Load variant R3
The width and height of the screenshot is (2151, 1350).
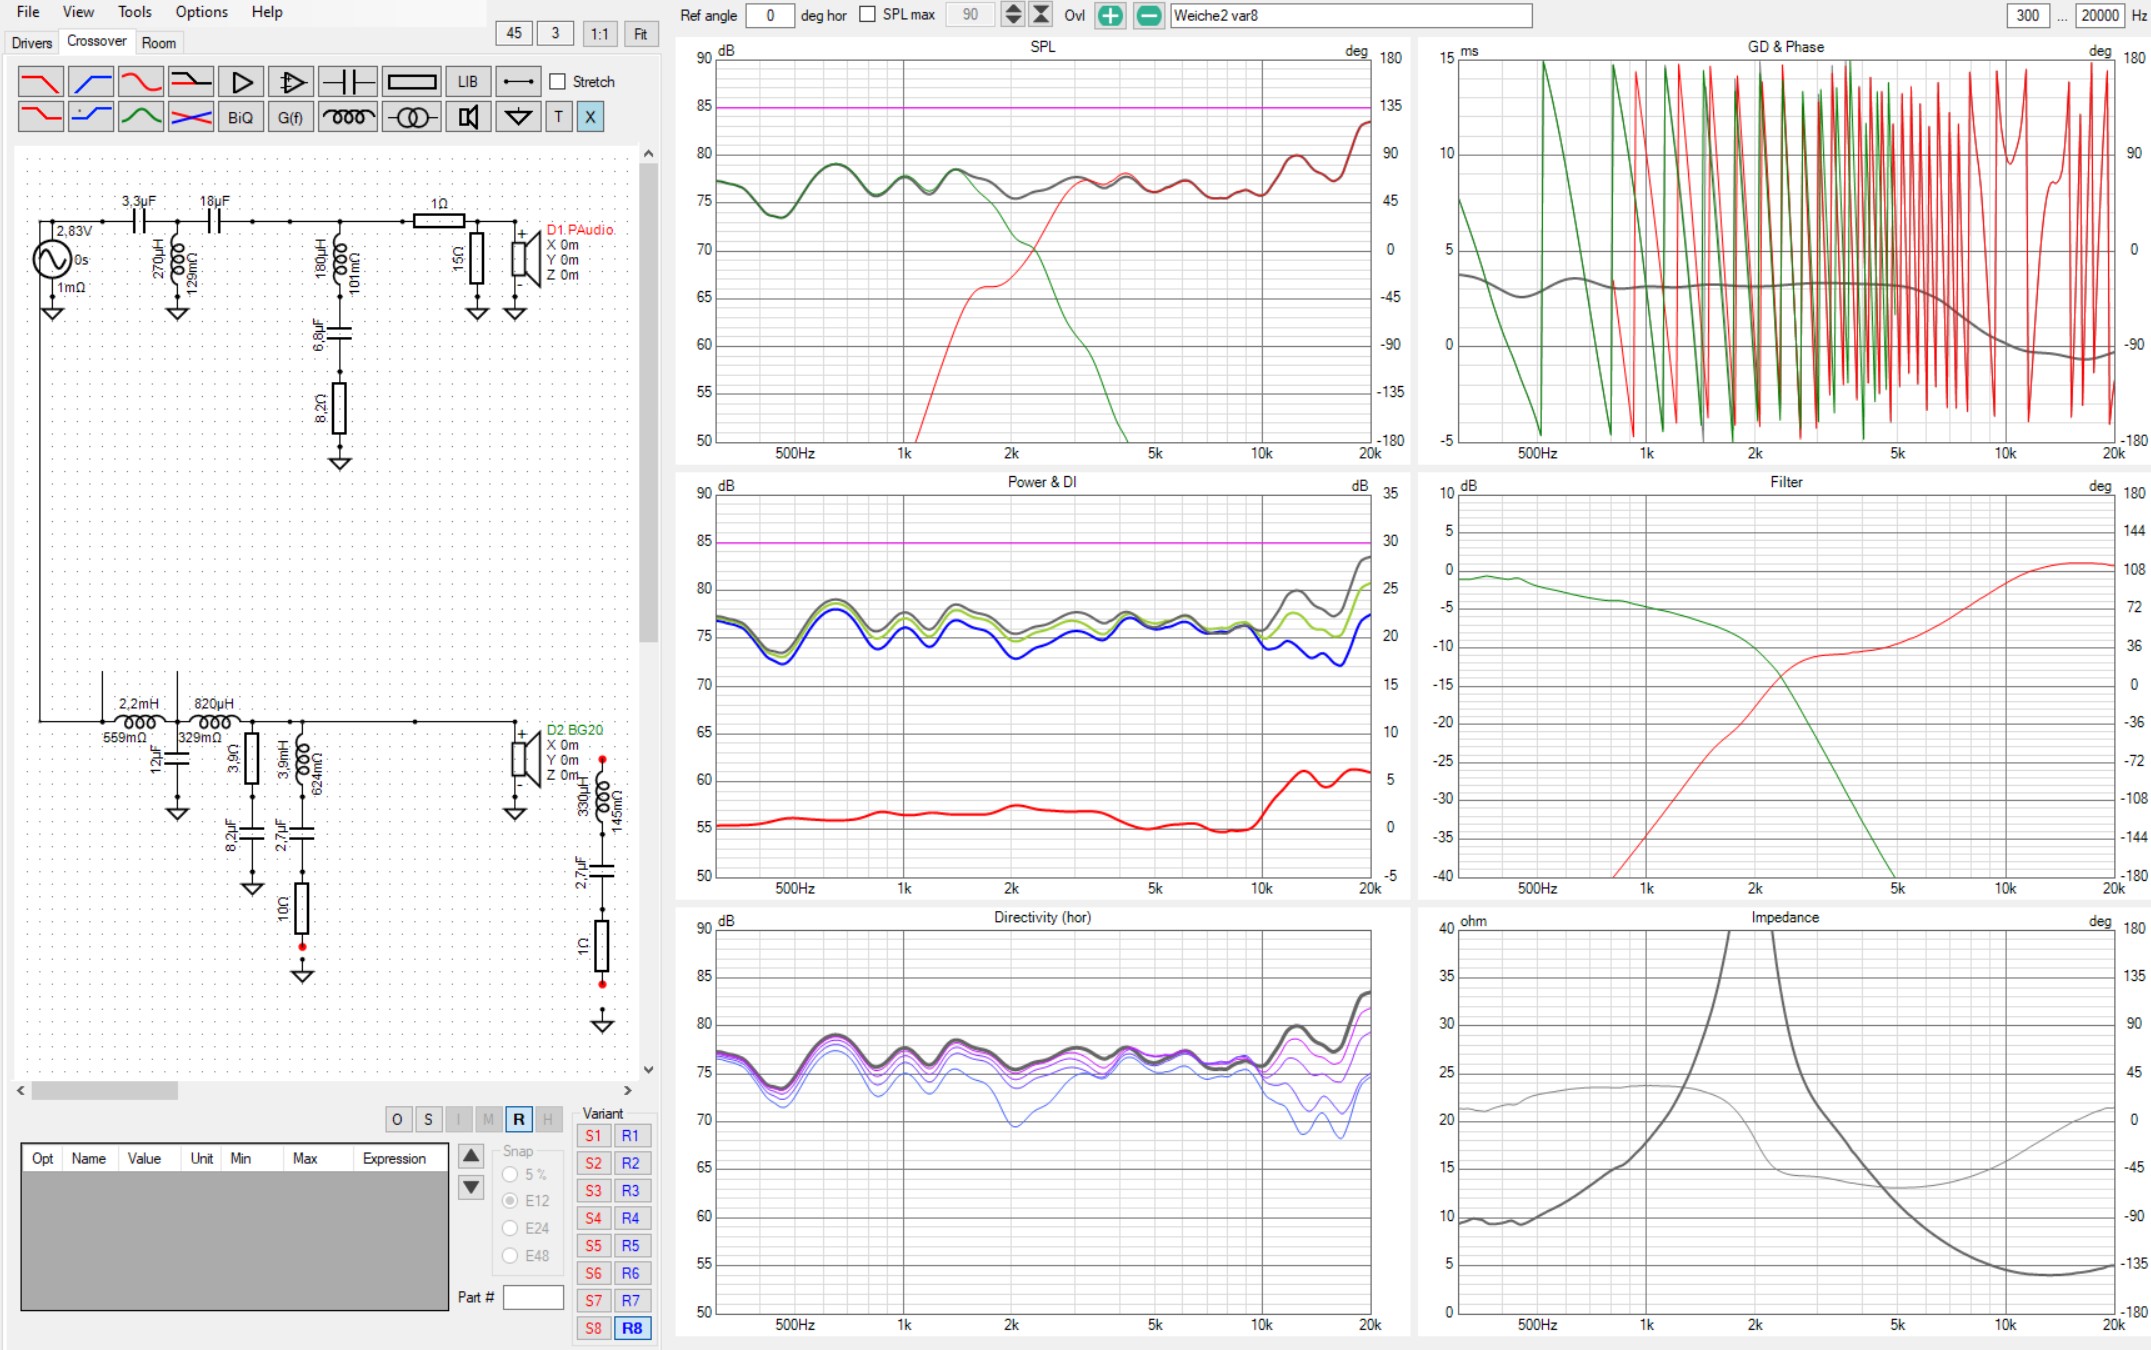point(630,1191)
